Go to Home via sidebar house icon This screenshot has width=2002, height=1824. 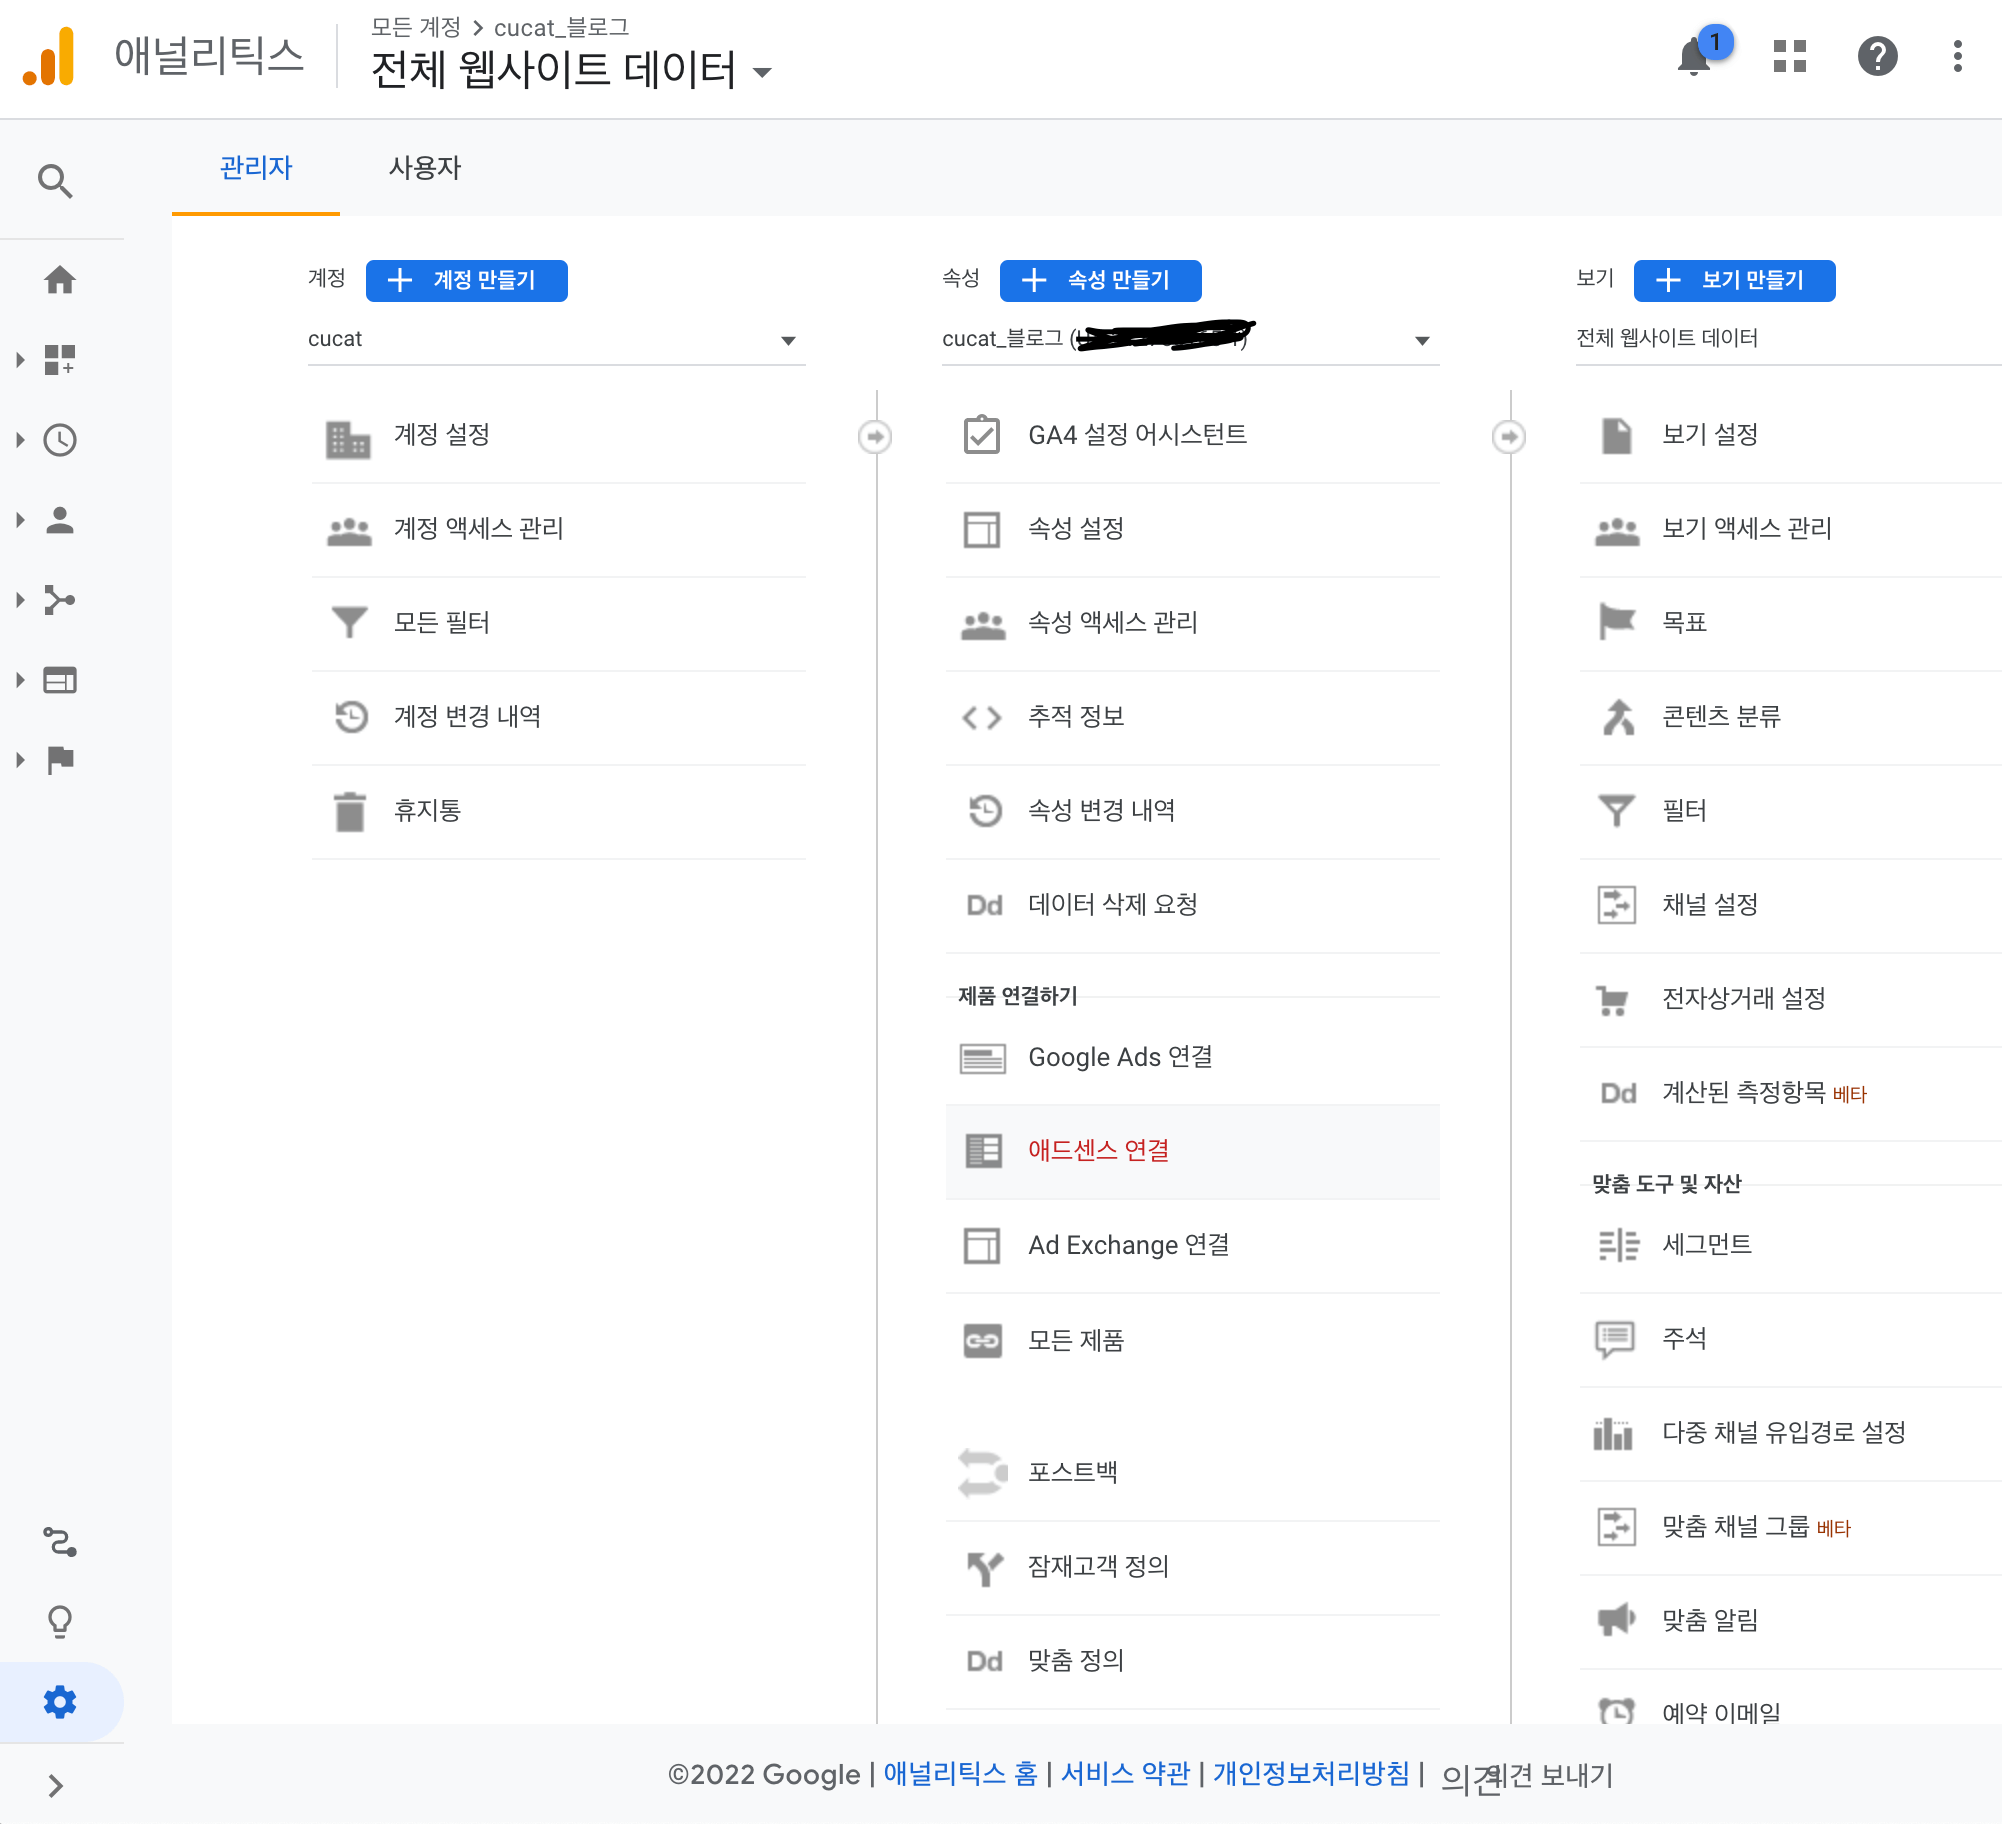[x=60, y=280]
